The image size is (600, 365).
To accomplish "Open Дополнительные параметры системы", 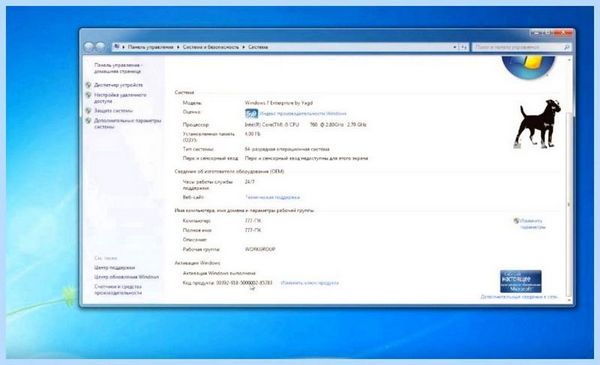I will coord(127,124).
